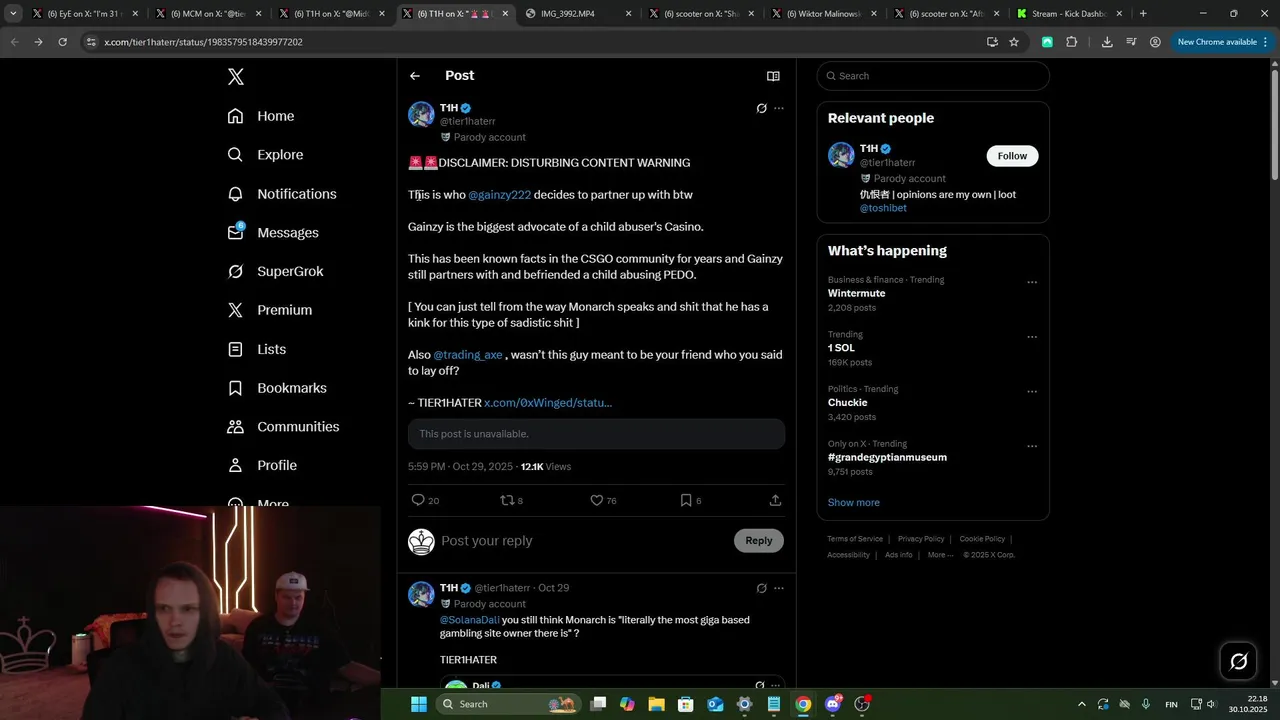
Task: Go back with the Post arrow
Action: click(x=414, y=76)
